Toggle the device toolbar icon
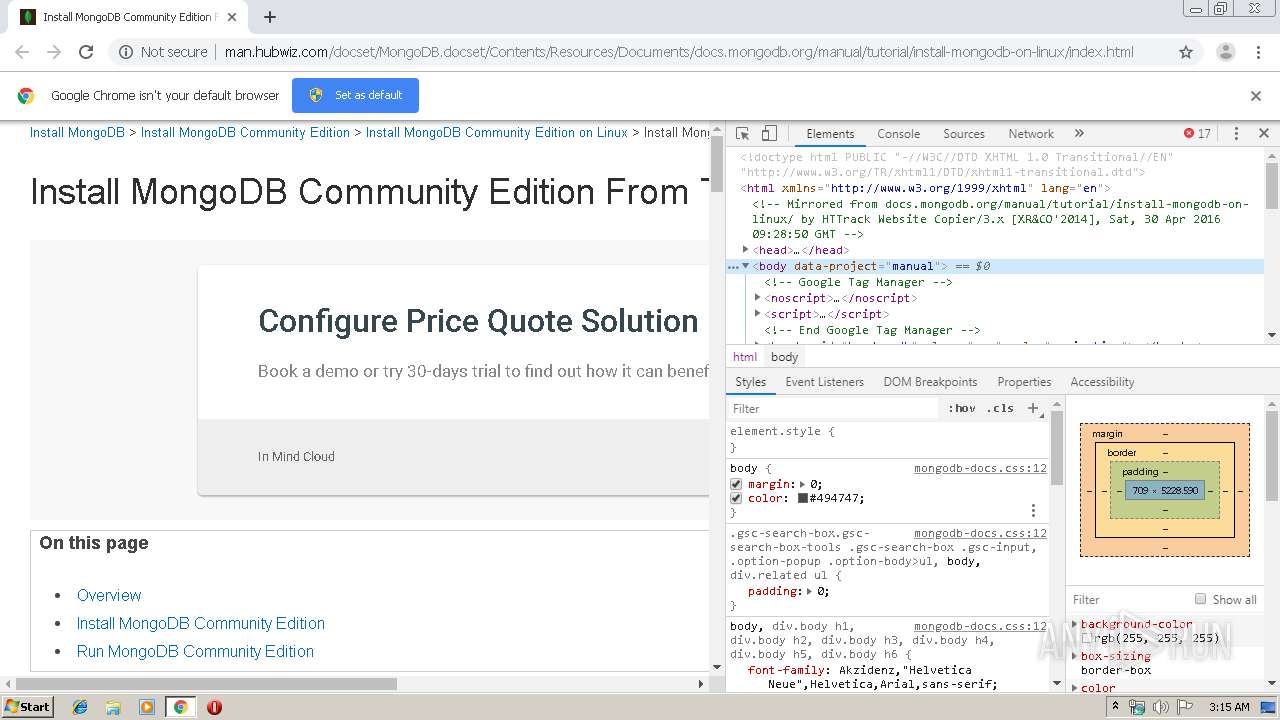Viewport: 1280px width, 720px height. [769, 133]
